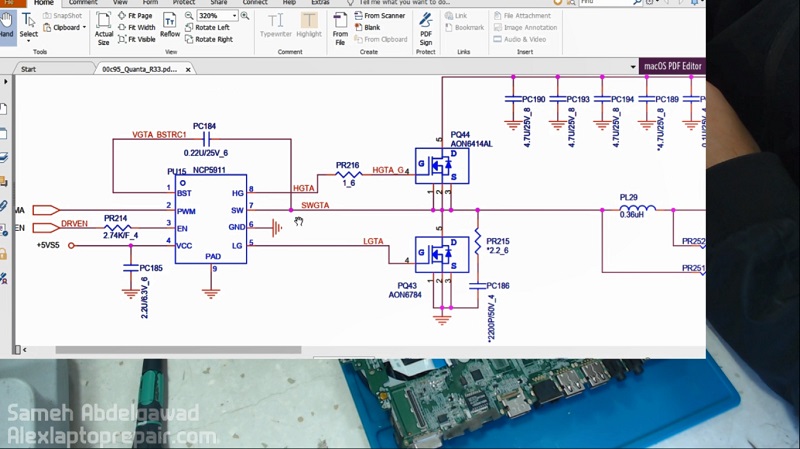Rotate the page left
This screenshot has width=800, height=449.
(207, 28)
